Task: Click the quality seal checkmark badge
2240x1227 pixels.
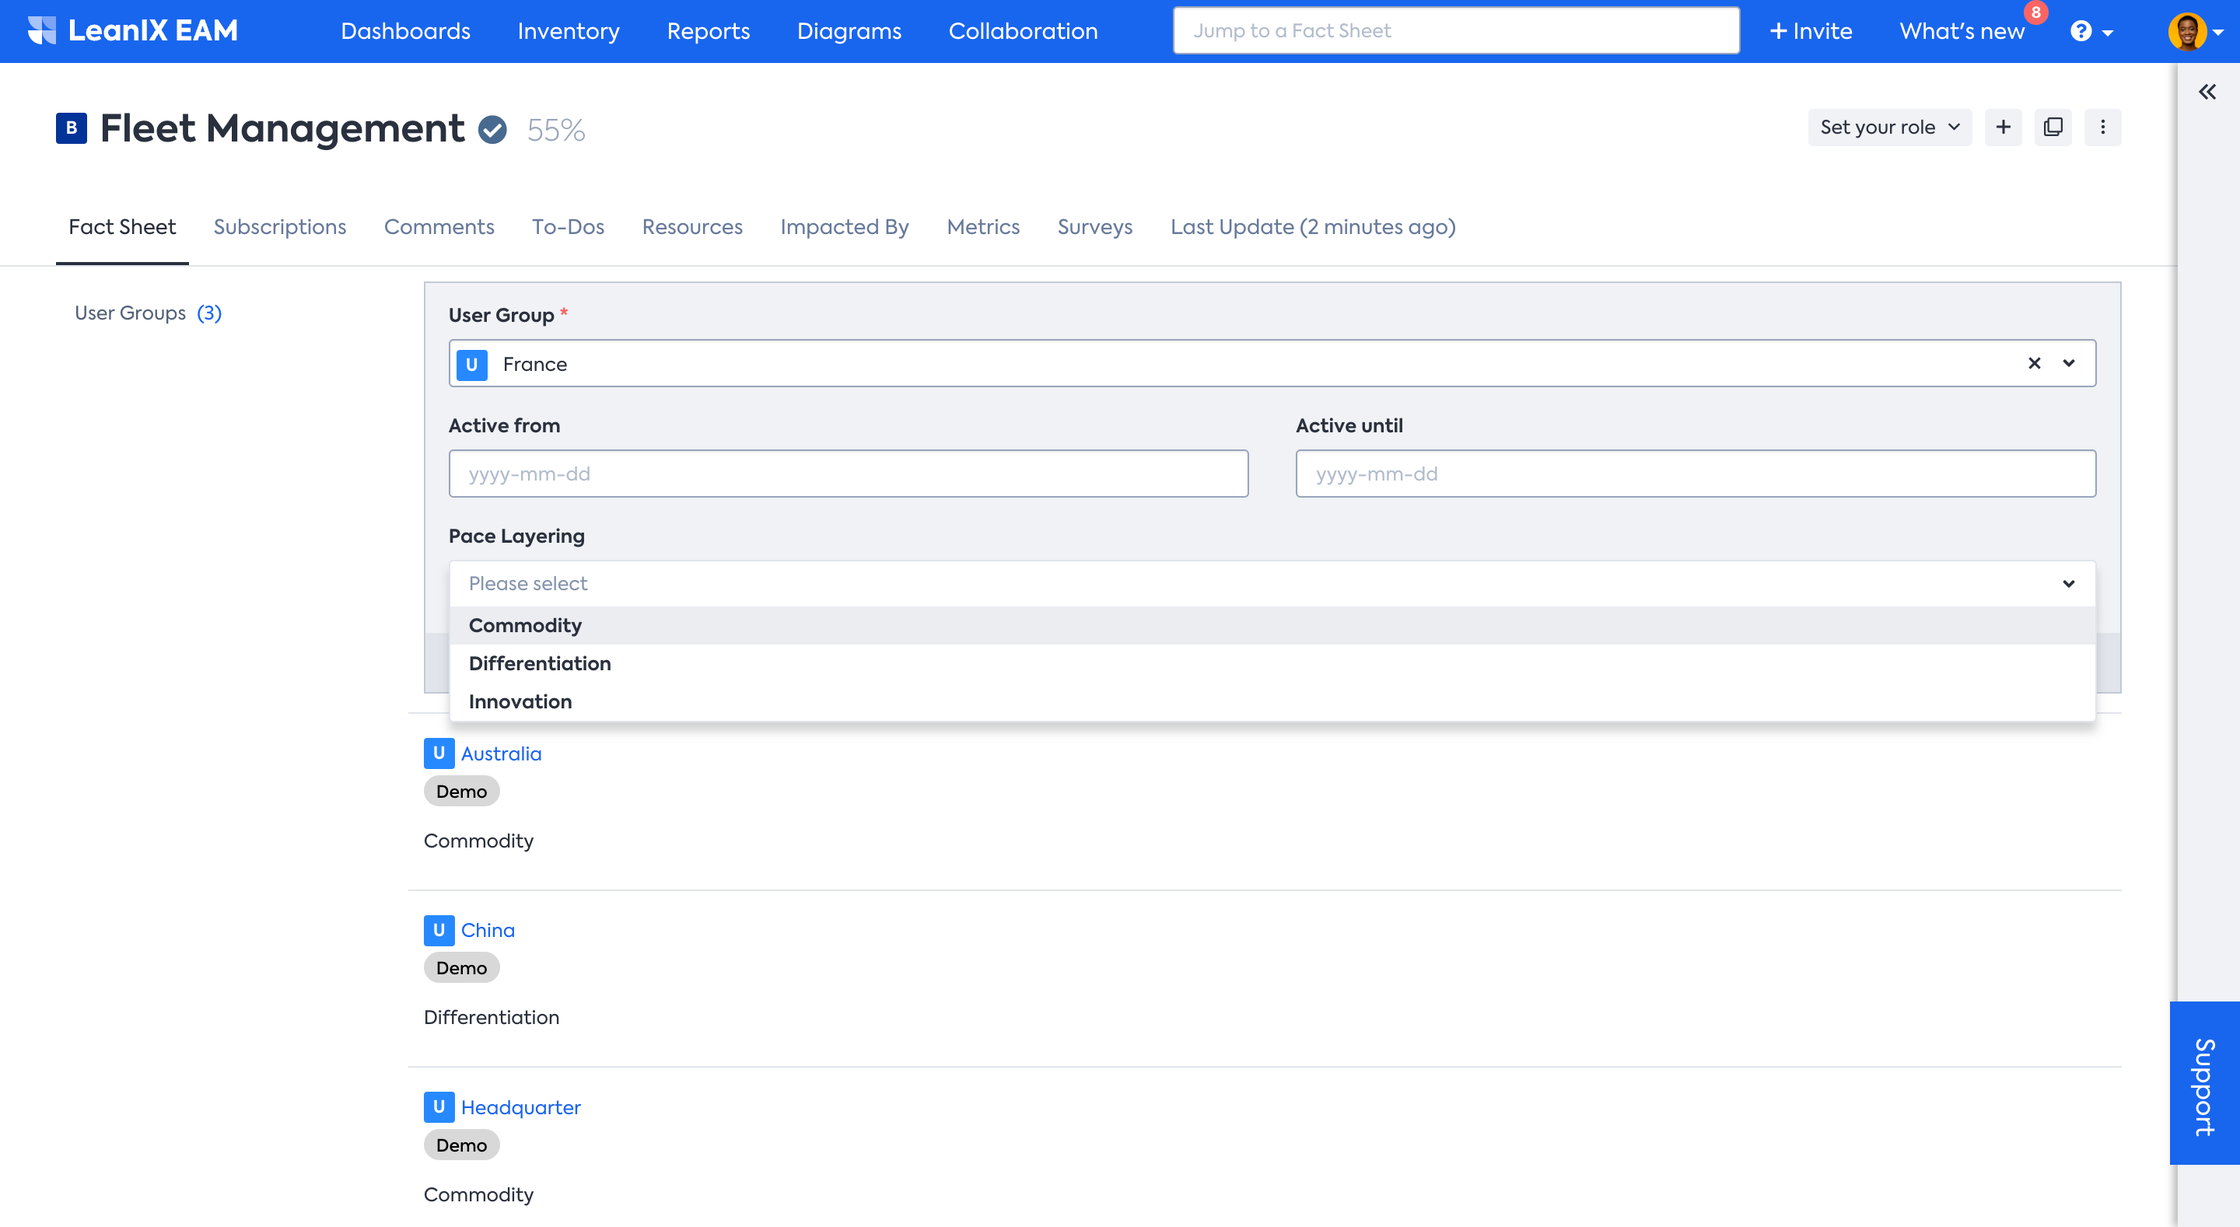Action: (492, 130)
